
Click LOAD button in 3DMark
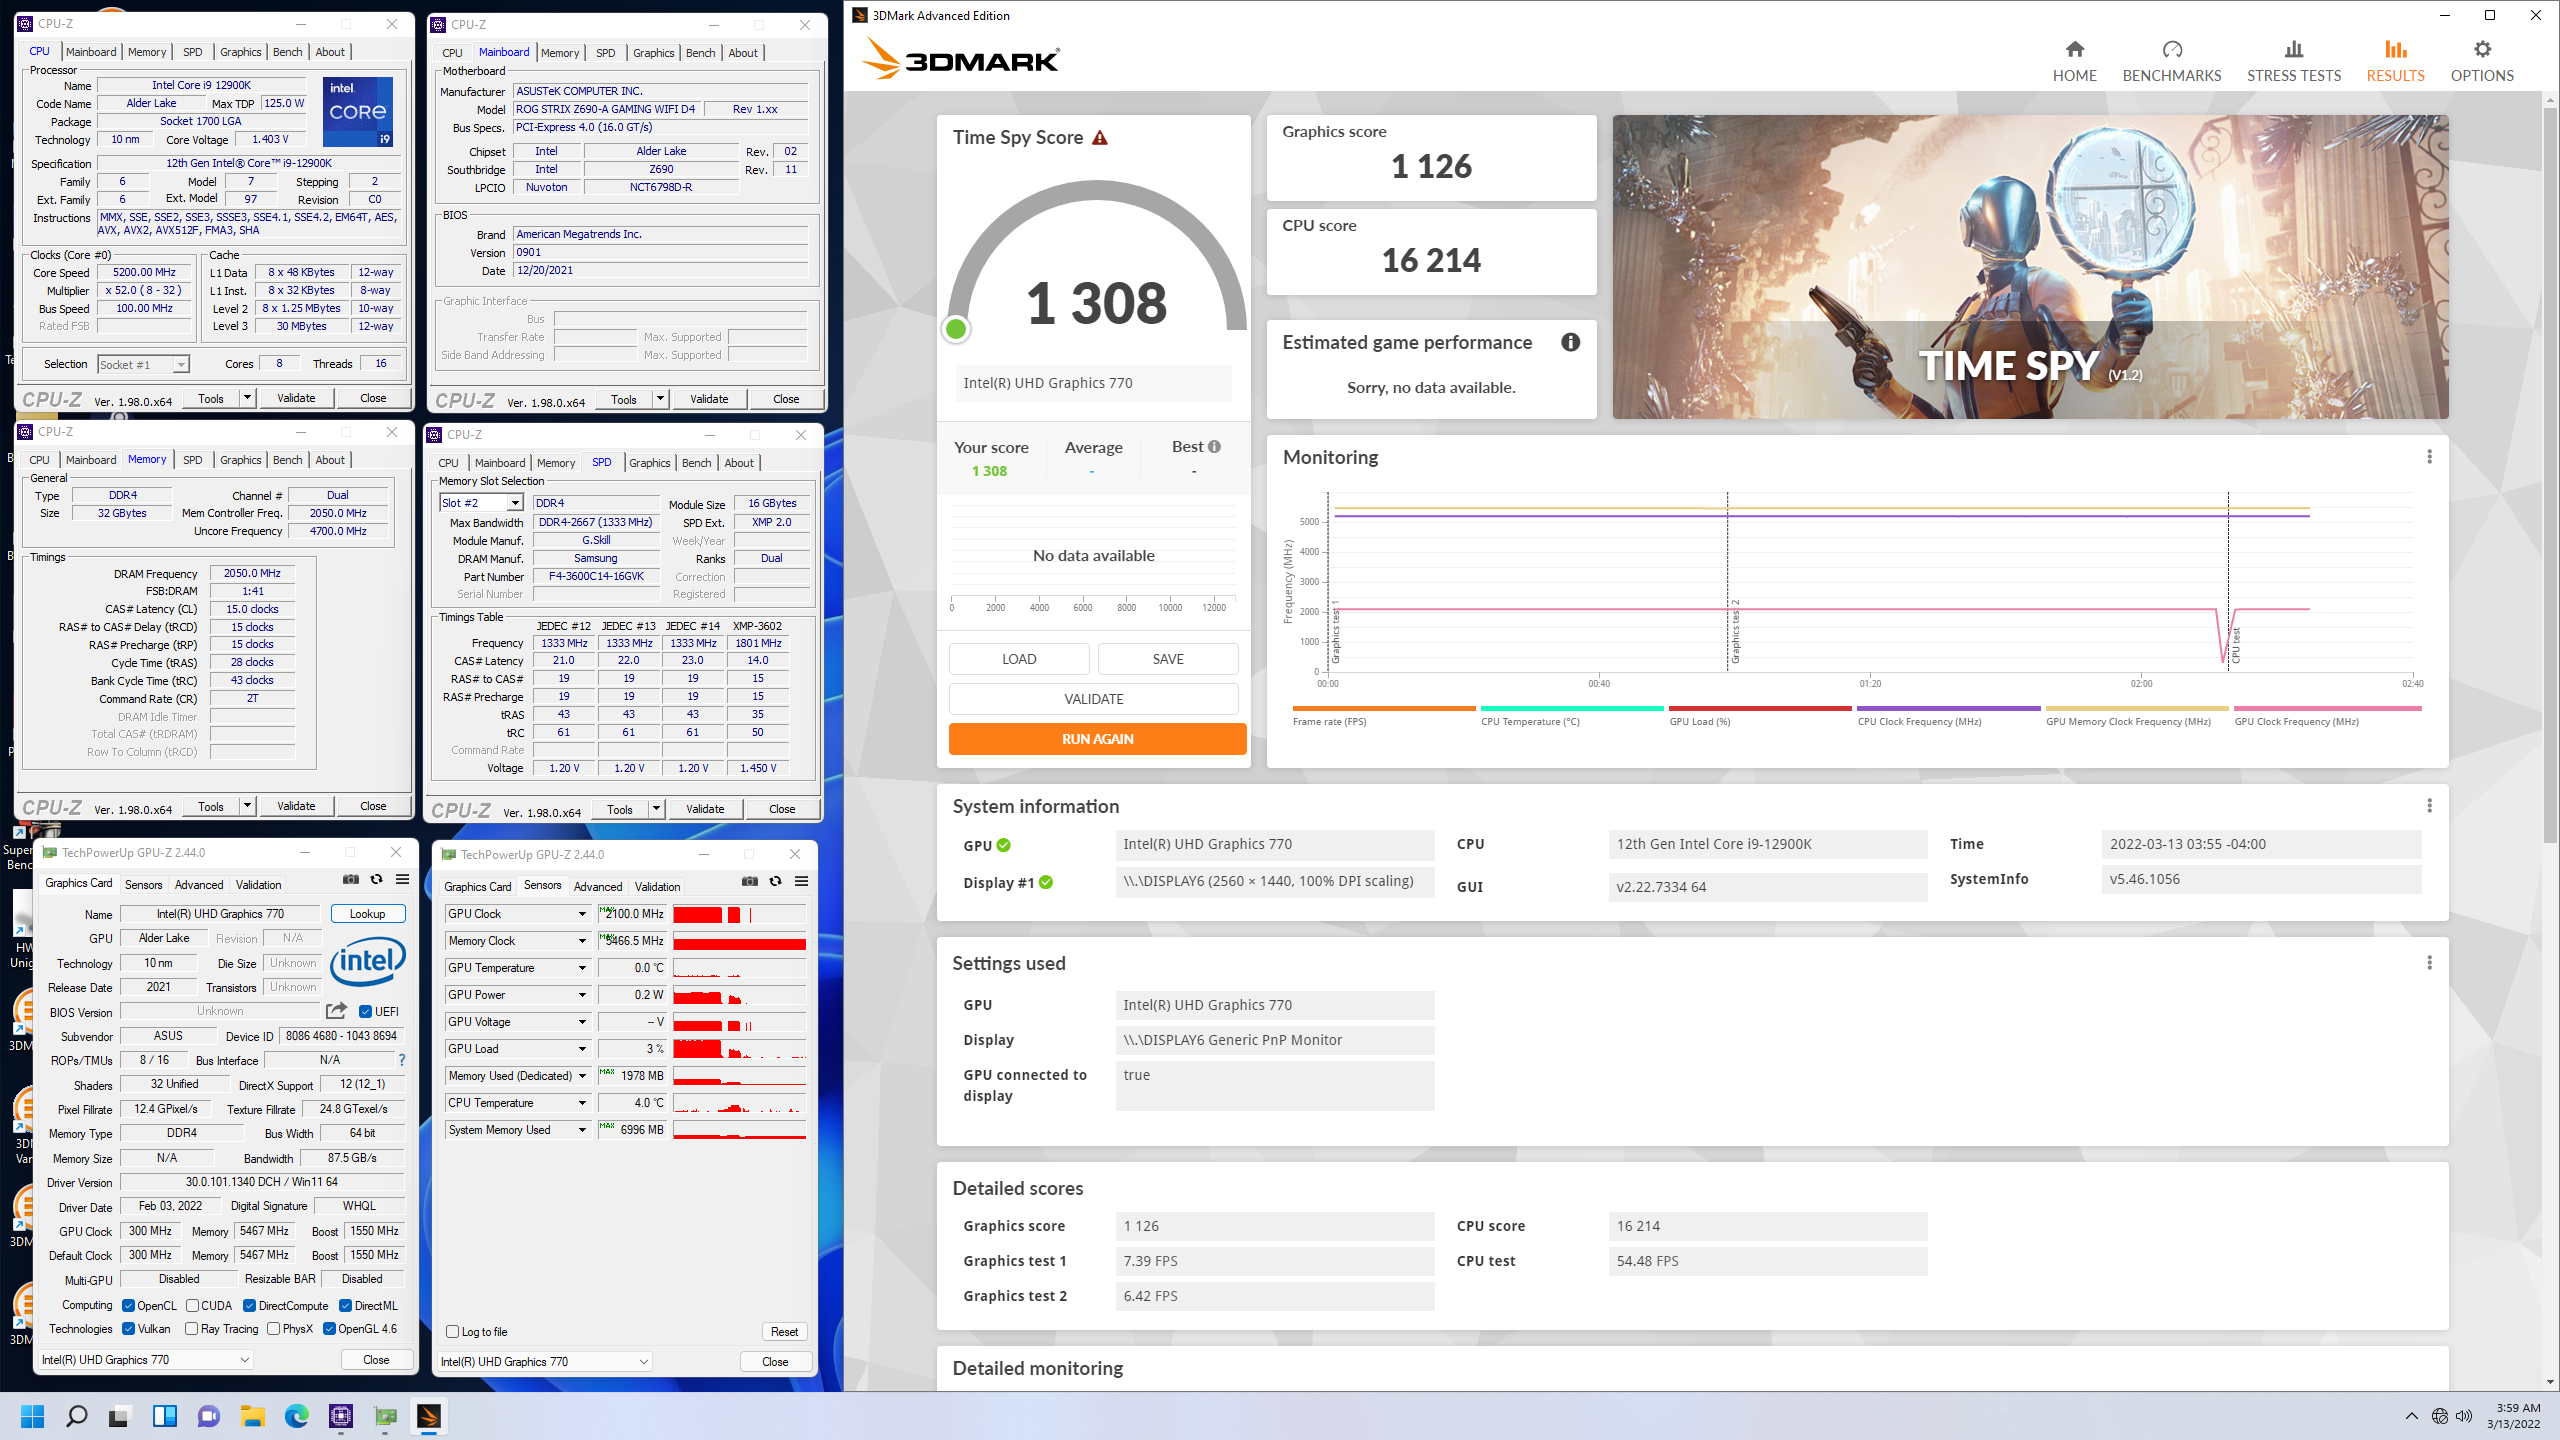coord(1019,659)
